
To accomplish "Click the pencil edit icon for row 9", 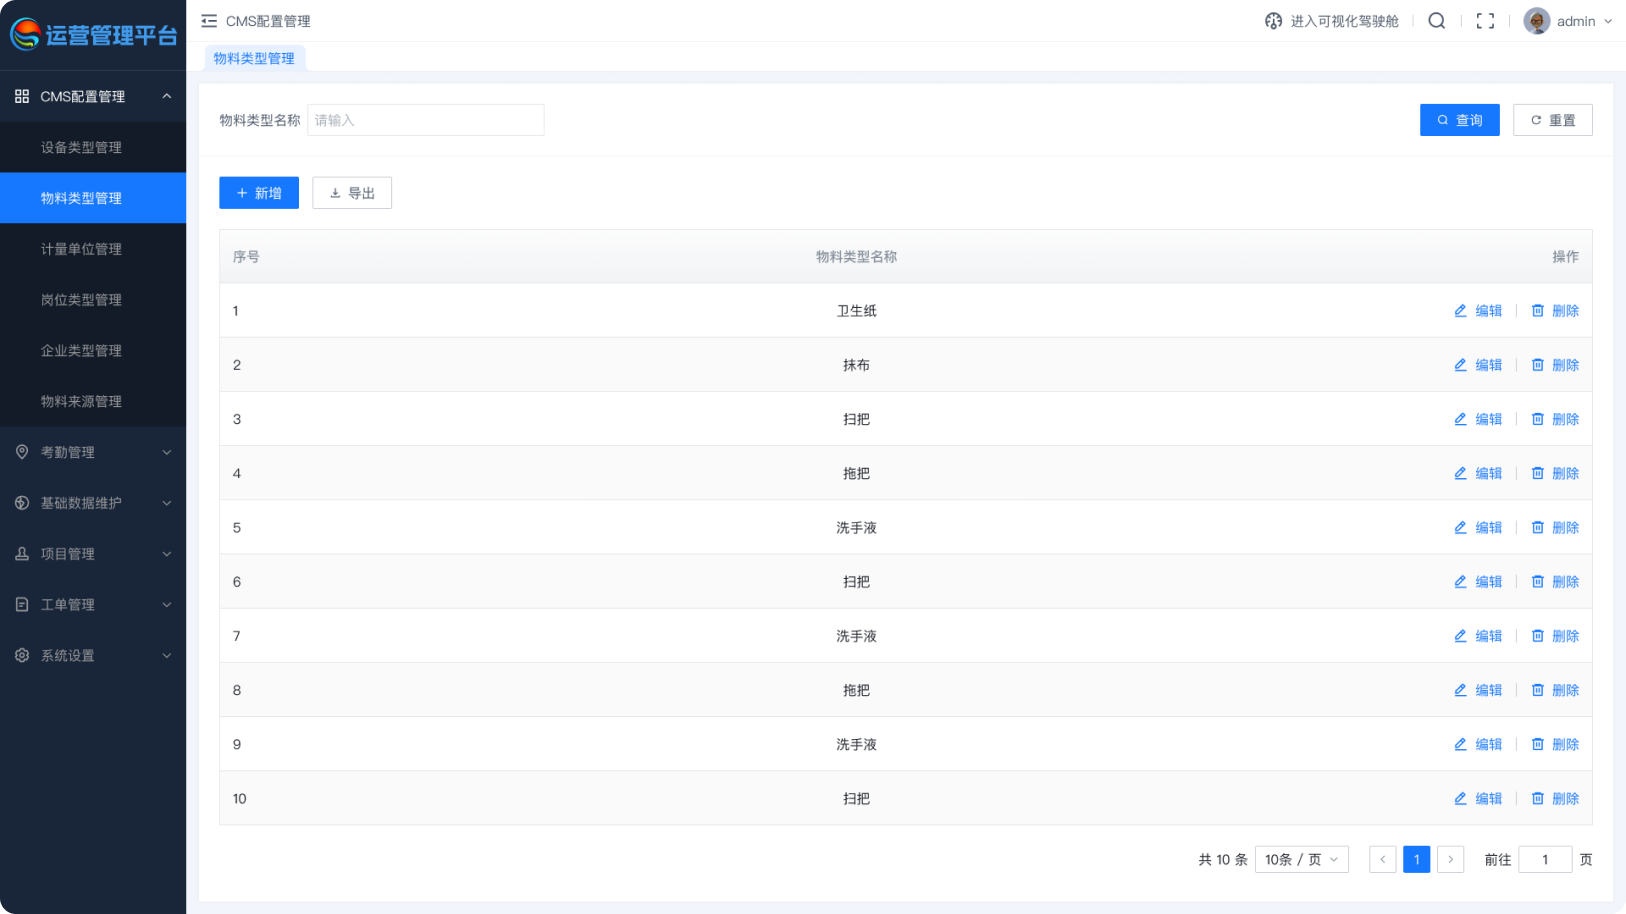I will pyautogui.click(x=1461, y=744).
